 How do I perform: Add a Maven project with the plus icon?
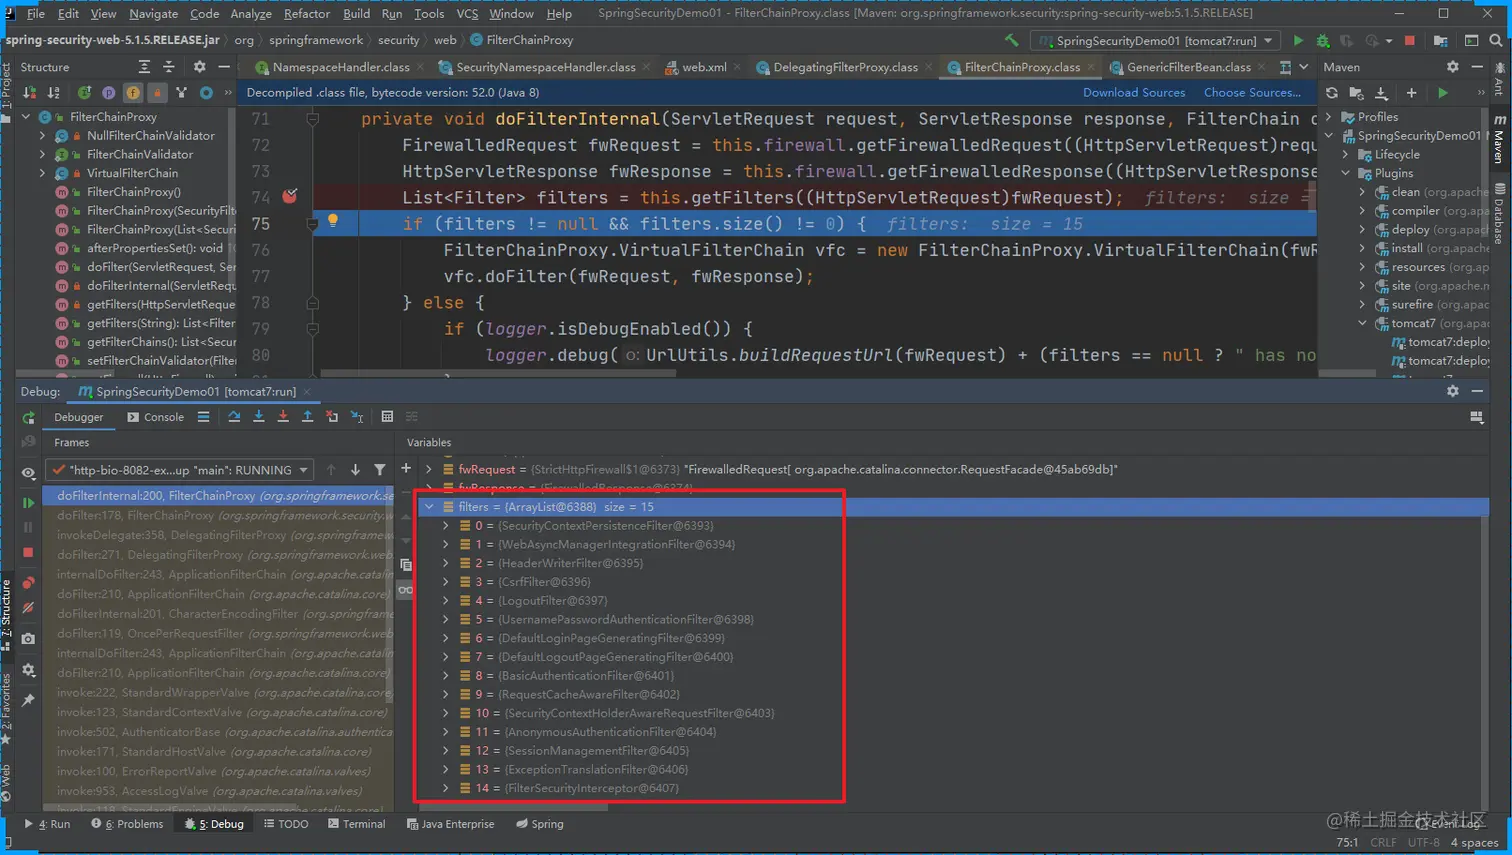point(1411,93)
